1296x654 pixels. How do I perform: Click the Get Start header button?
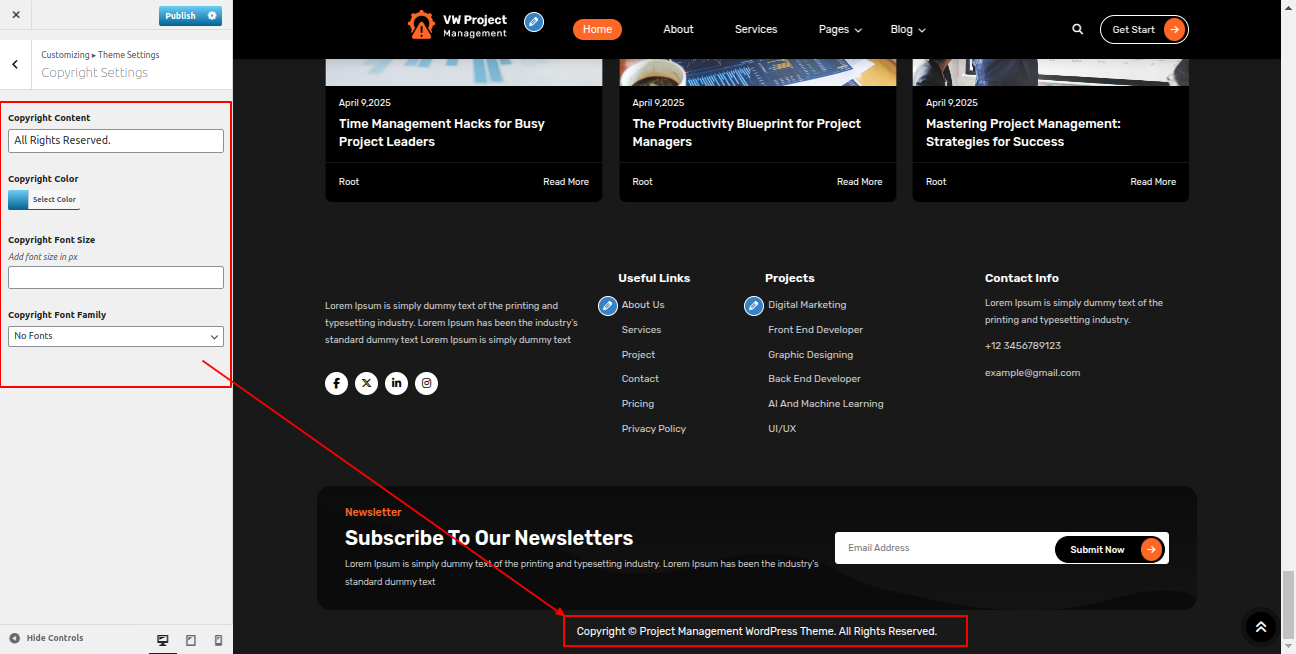pos(1143,30)
